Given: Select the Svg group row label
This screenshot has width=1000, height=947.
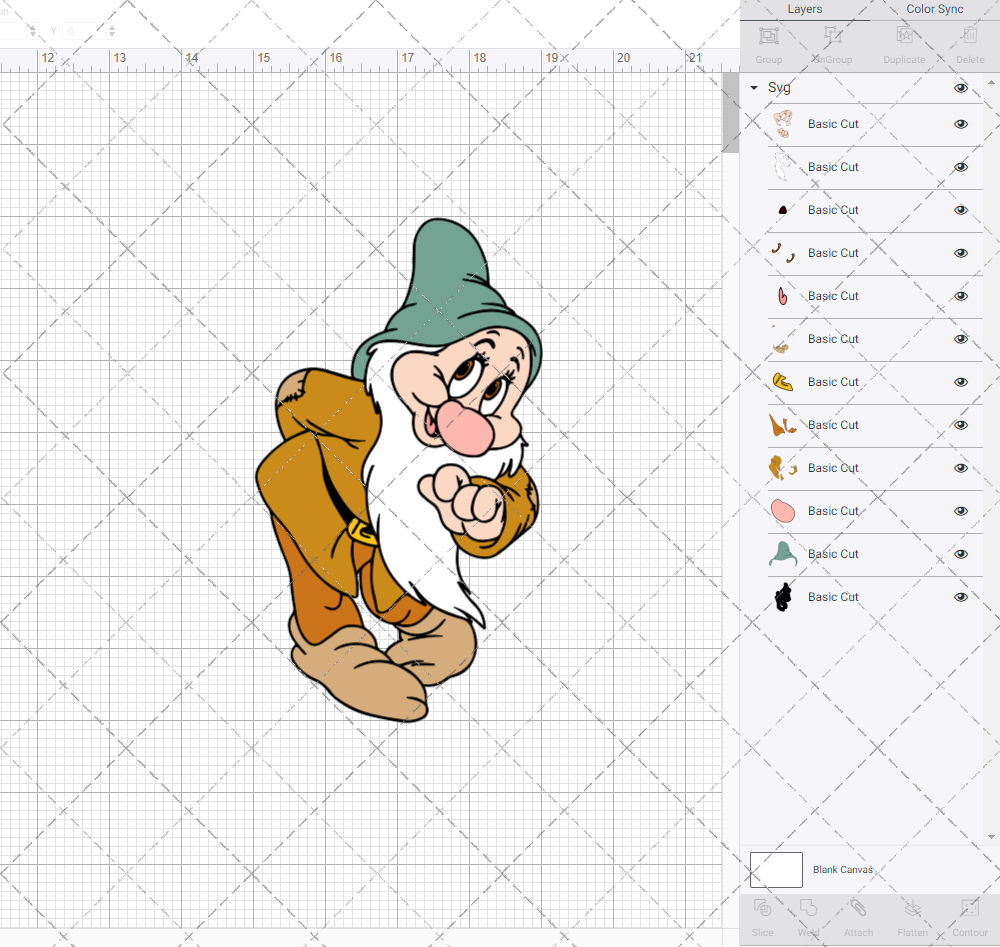Looking at the screenshot, I should click(x=779, y=88).
